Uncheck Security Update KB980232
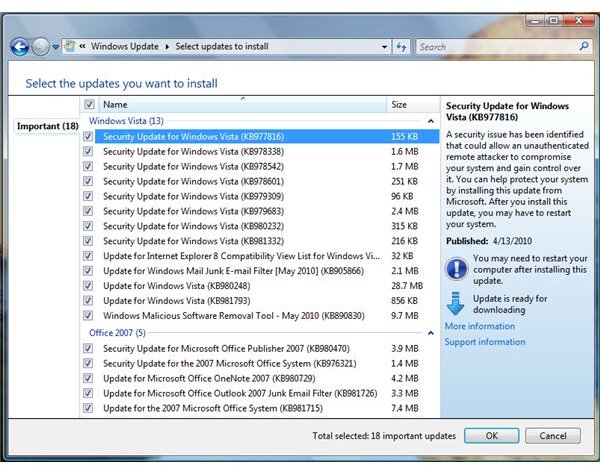 88,226
